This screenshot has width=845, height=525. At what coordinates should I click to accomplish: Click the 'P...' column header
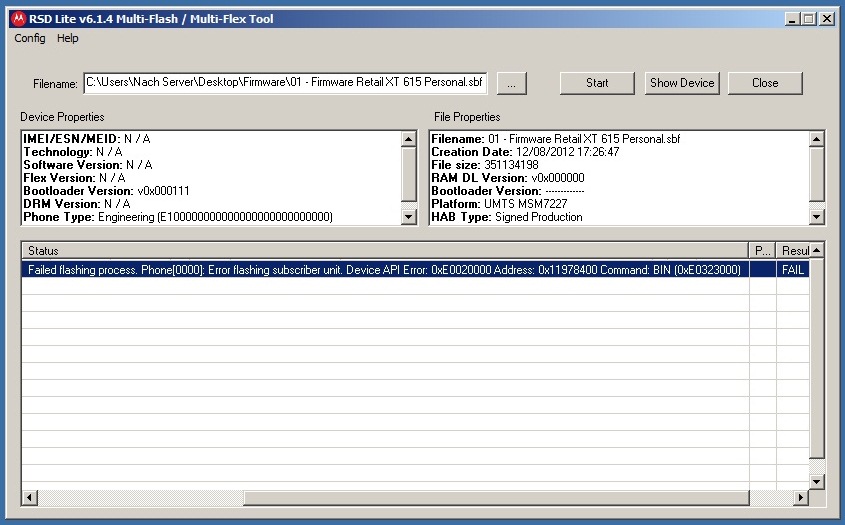(763, 251)
